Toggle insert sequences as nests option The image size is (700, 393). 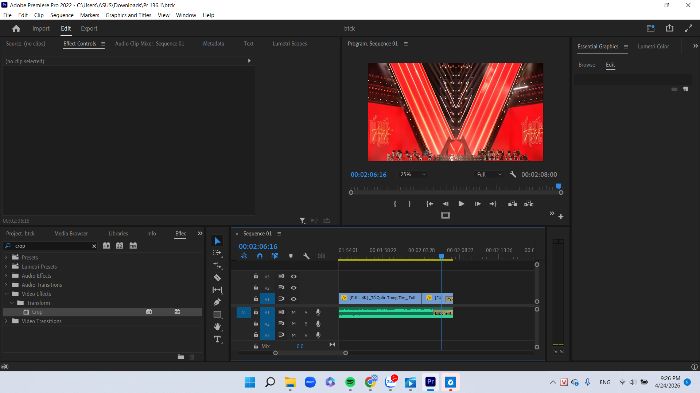pyautogui.click(x=244, y=256)
